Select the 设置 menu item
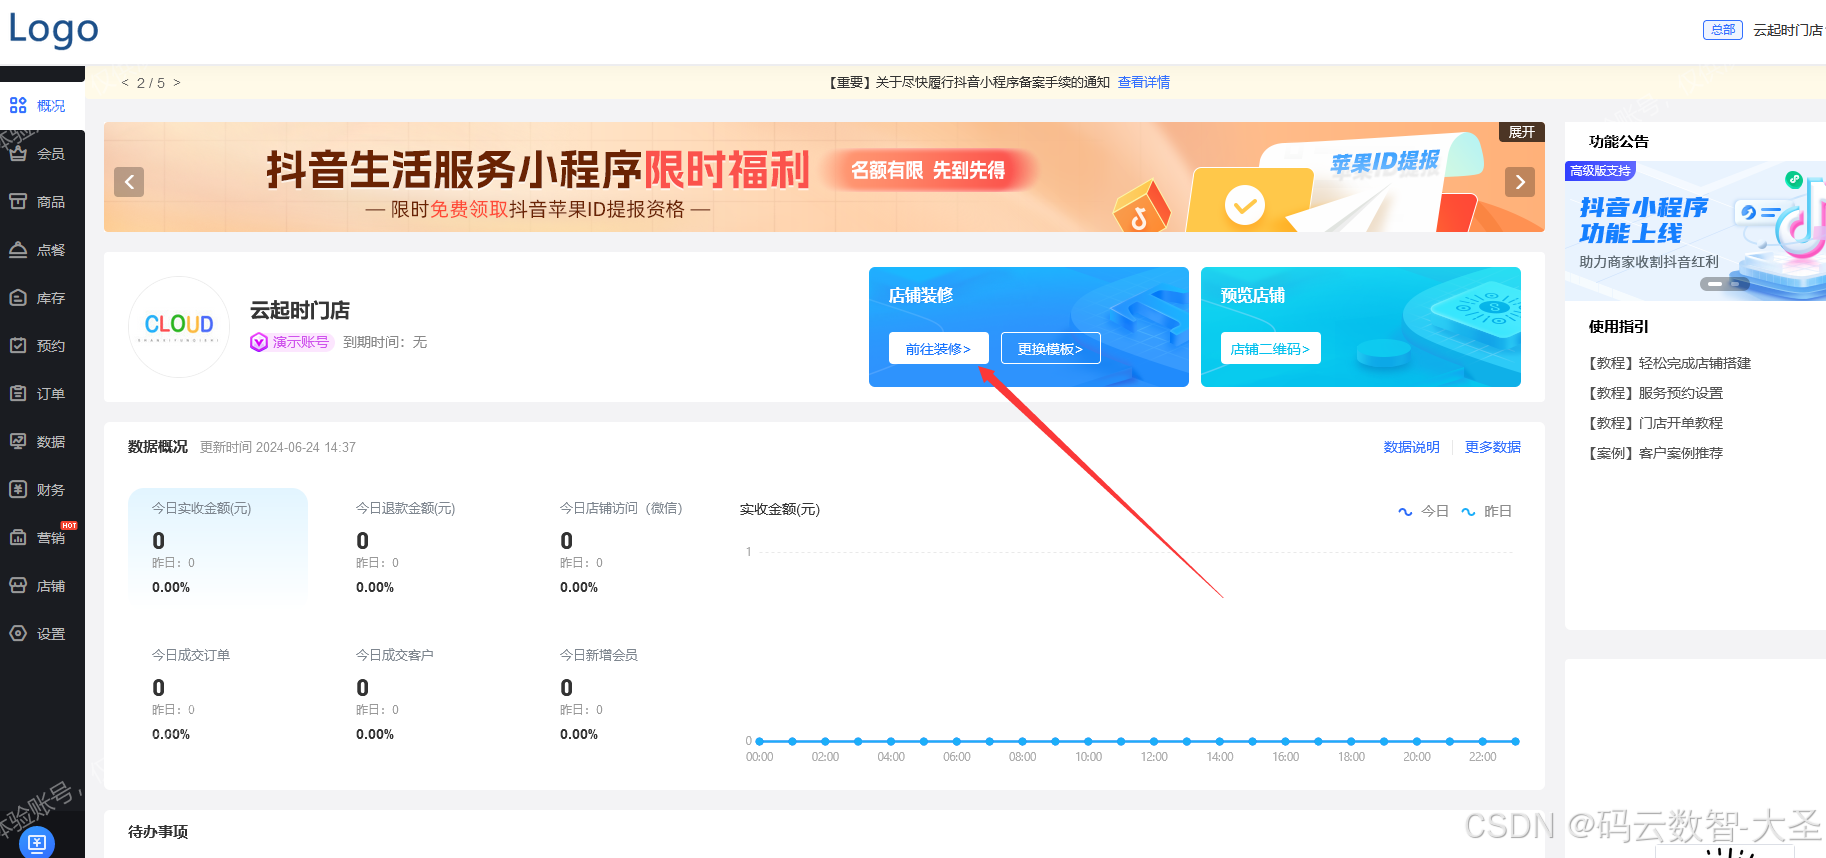Image resolution: width=1826 pixels, height=858 pixels. (x=51, y=633)
